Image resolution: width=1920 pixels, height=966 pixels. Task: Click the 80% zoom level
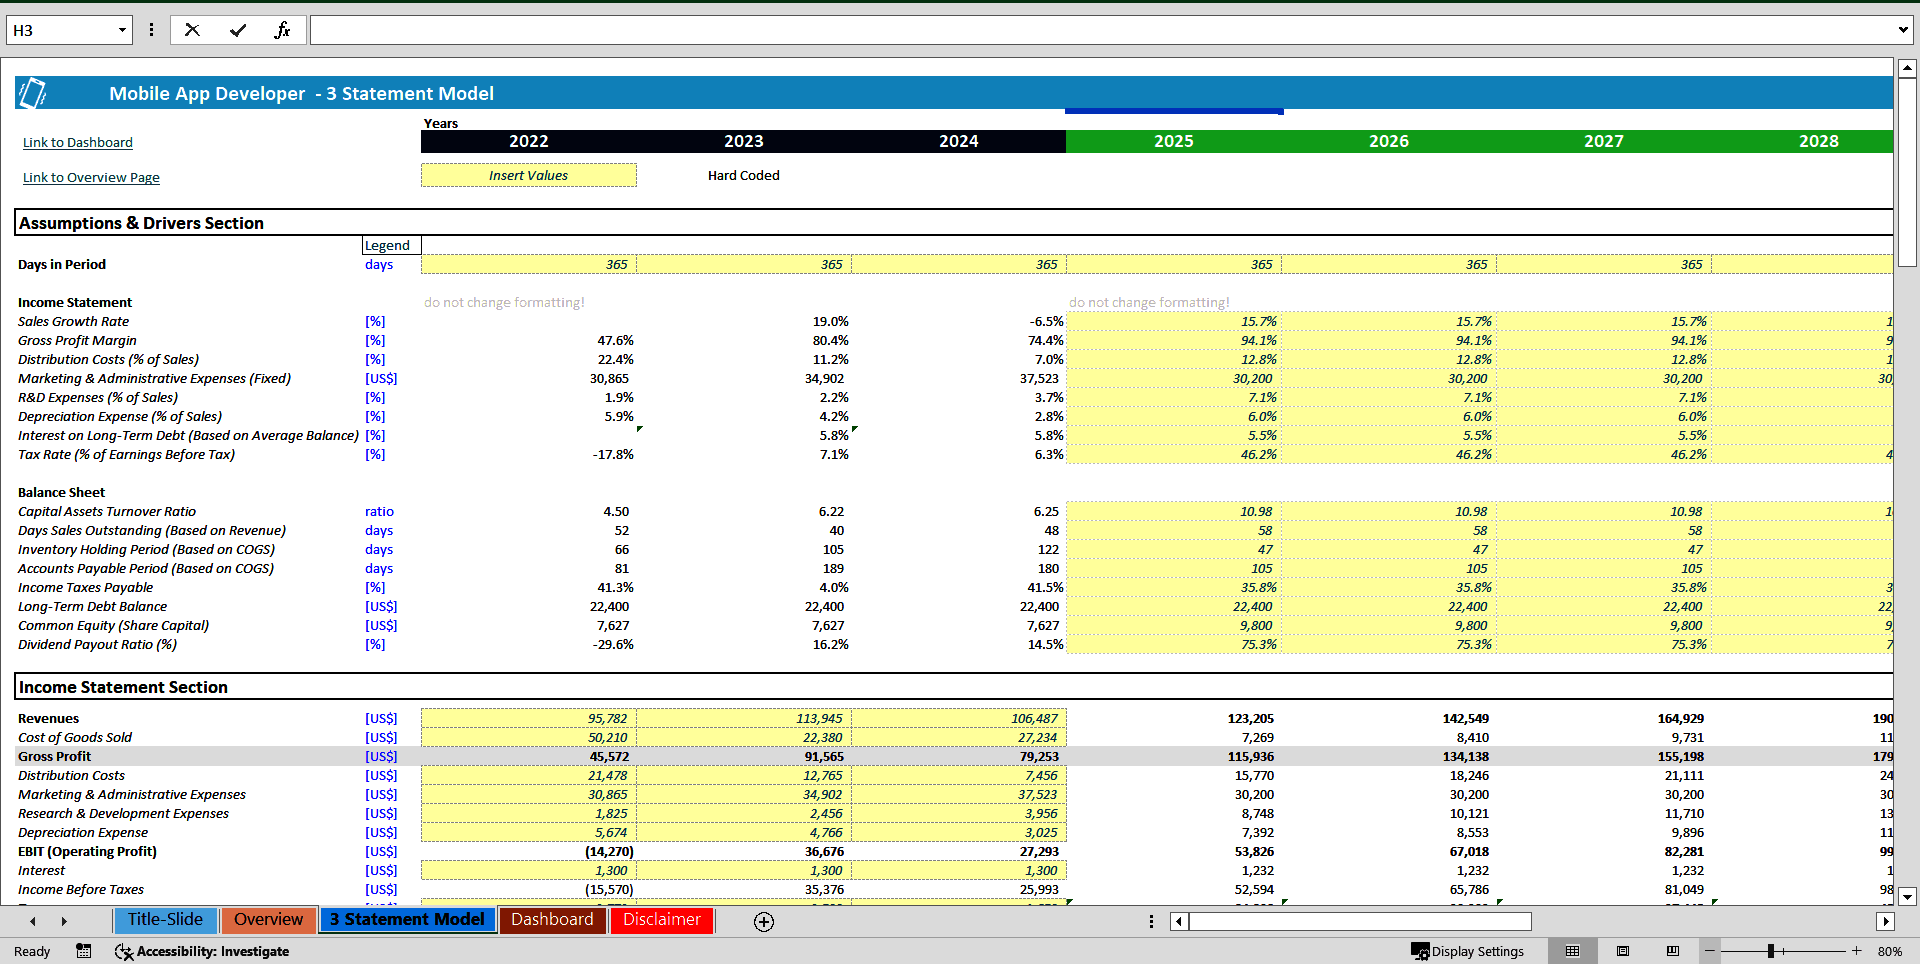1890,951
